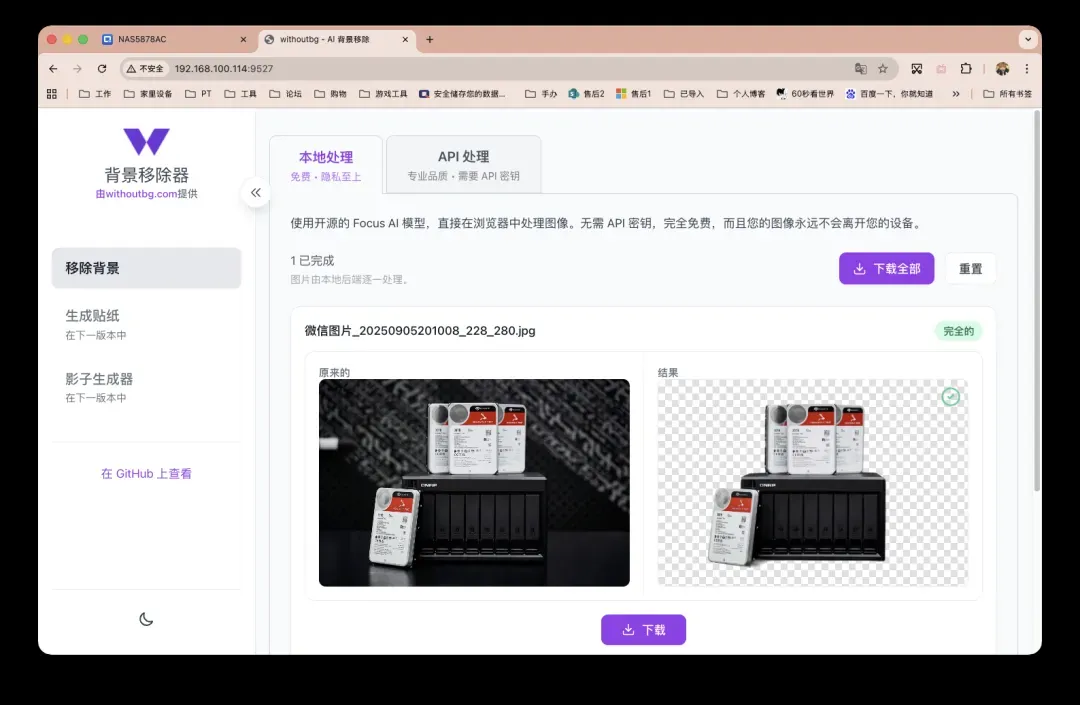Open the Chrome three-dot menu
This screenshot has width=1080, height=705.
[1027, 69]
